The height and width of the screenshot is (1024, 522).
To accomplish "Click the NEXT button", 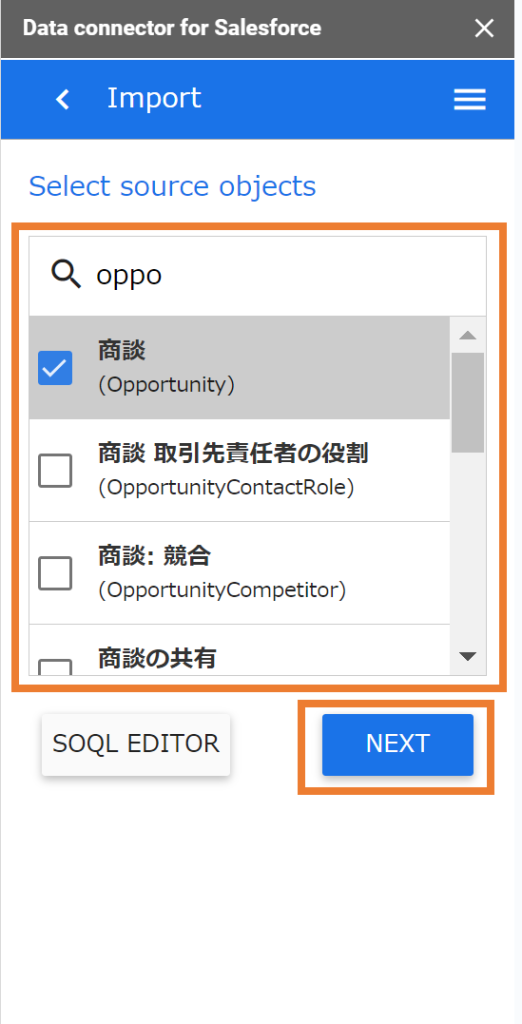I will 397,744.
